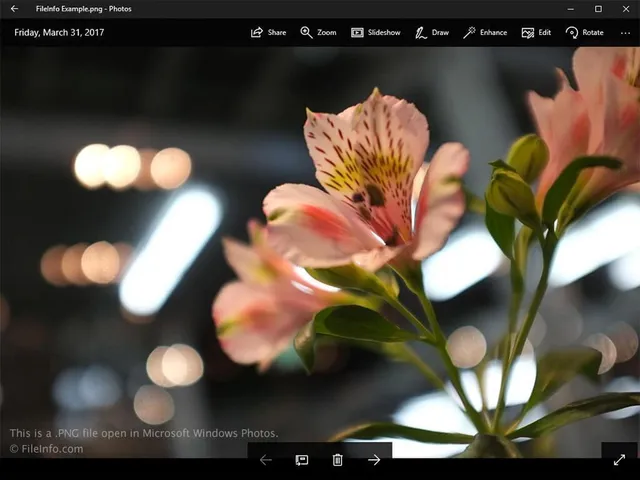The width and height of the screenshot is (640, 480).
Task: Expand the three-dots more options menu
Action: click(x=625, y=32)
